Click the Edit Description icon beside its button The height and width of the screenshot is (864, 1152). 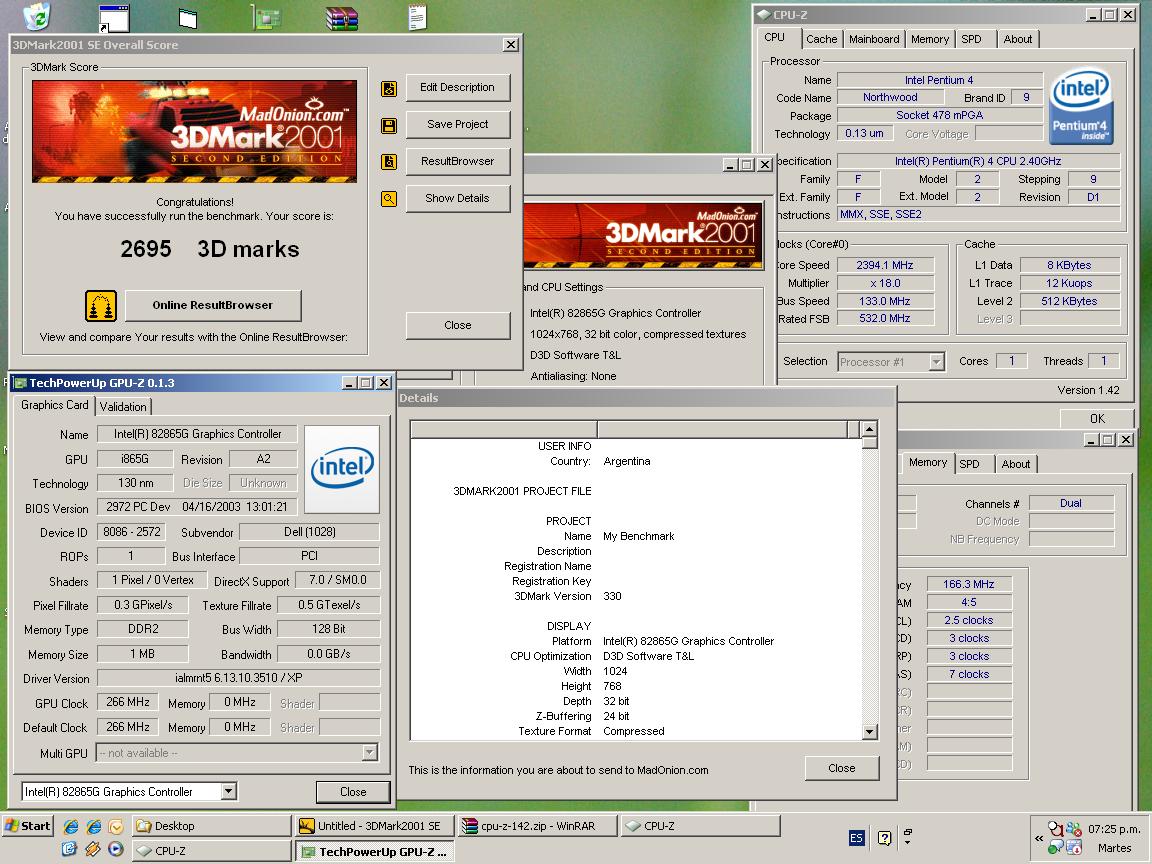[x=389, y=89]
